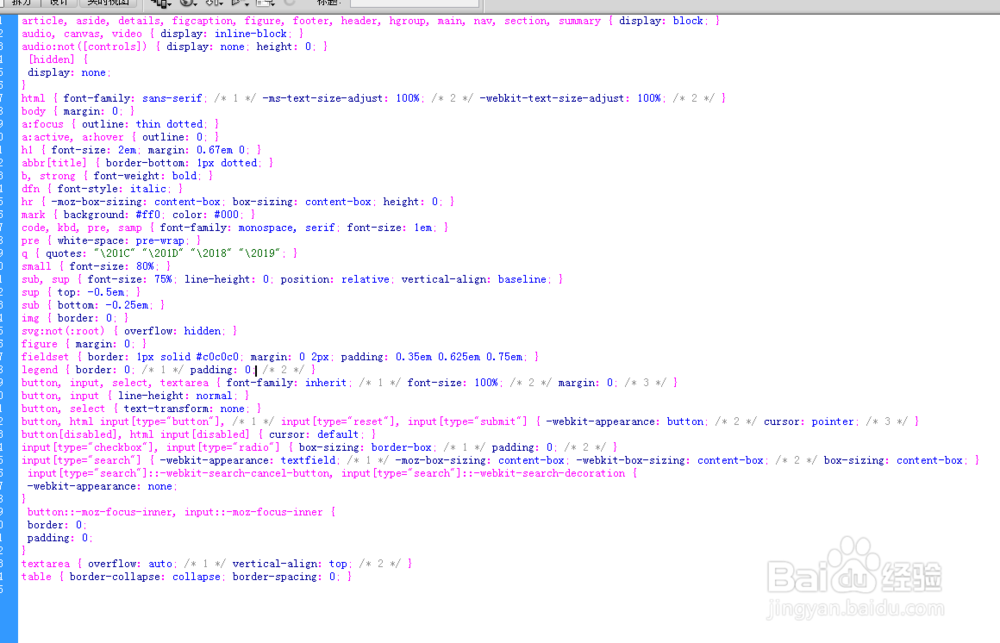Click the 'b, strong' selector

[48, 176]
